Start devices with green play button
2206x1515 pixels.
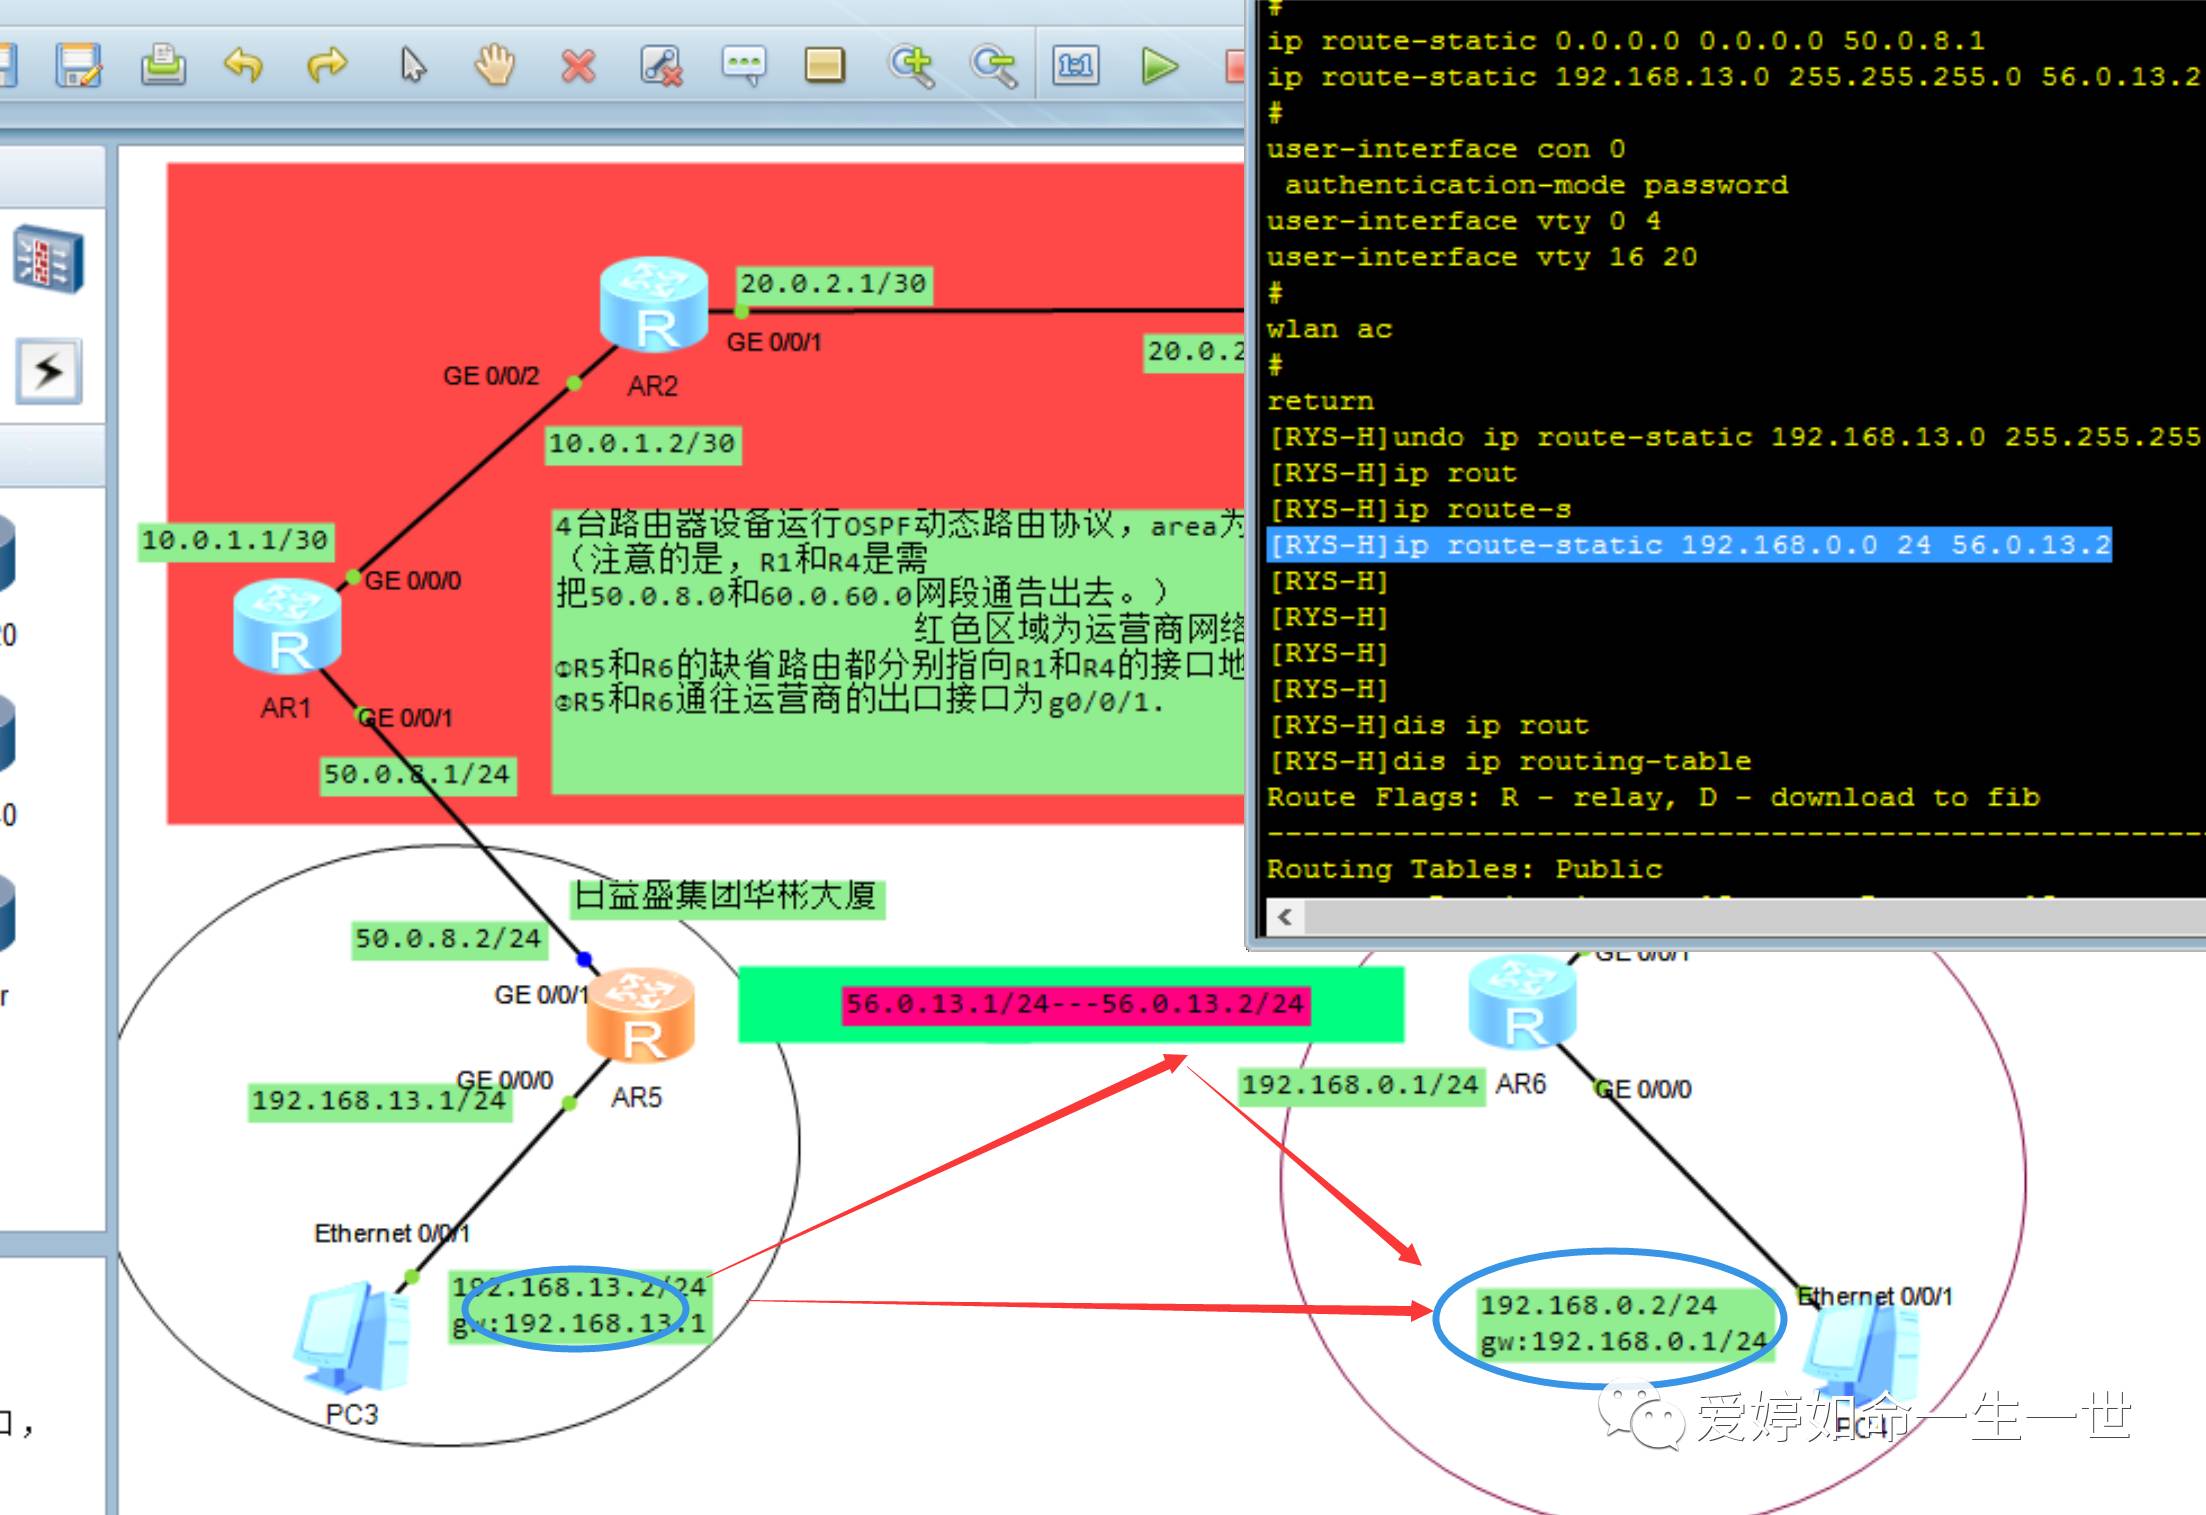pos(1159,66)
